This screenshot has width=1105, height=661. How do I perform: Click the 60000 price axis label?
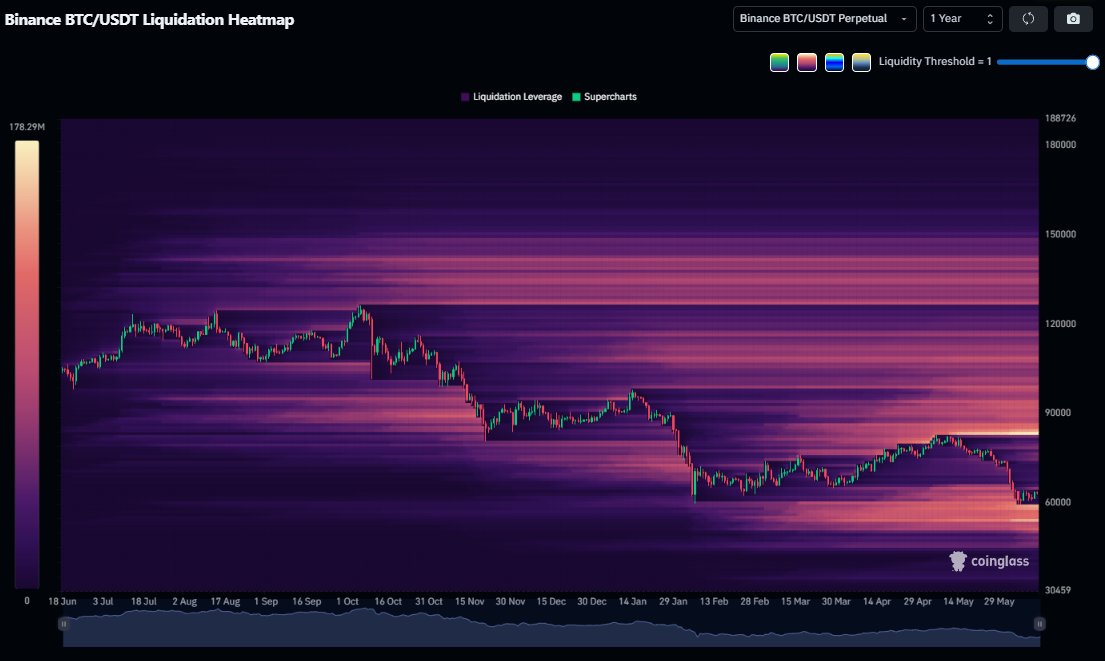click(x=1058, y=502)
